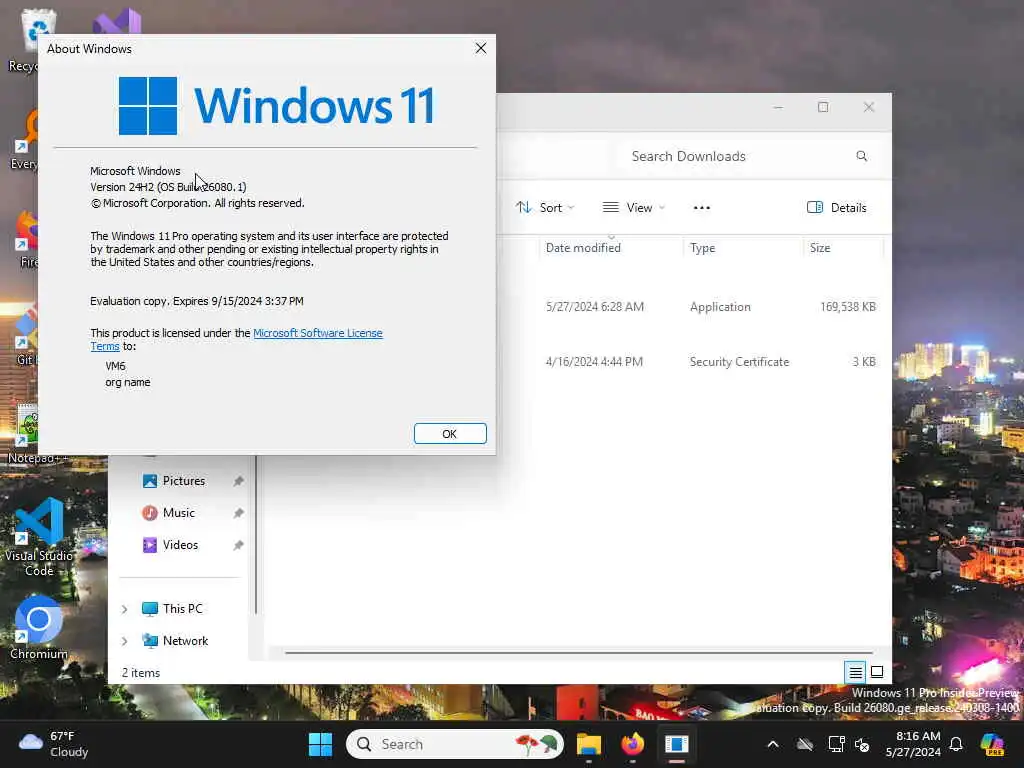Minimize the File Explorer window
1024x768 pixels.
pos(778,107)
